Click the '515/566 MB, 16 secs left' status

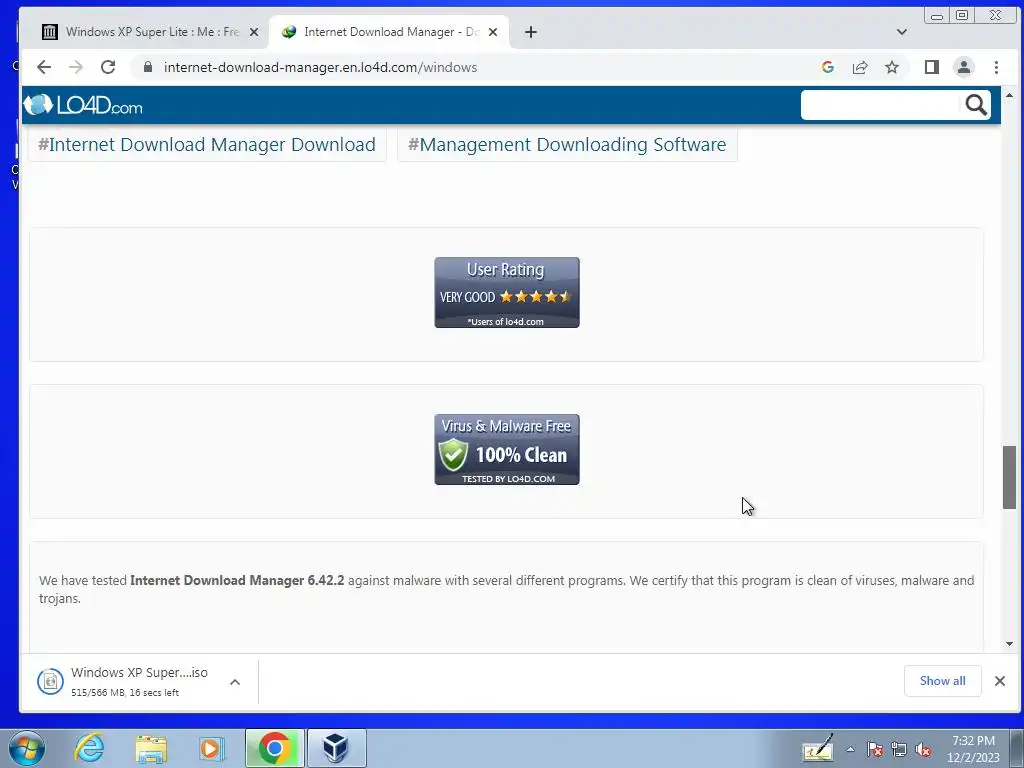coord(125,692)
